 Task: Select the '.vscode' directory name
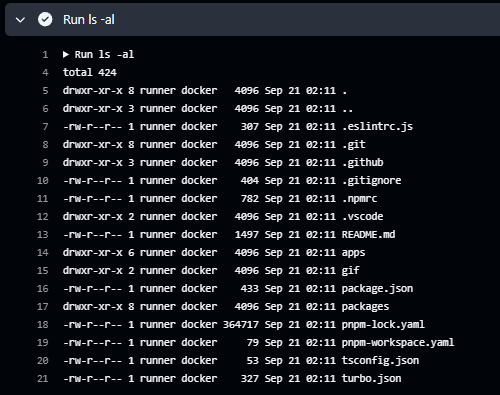tap(363, 217)
